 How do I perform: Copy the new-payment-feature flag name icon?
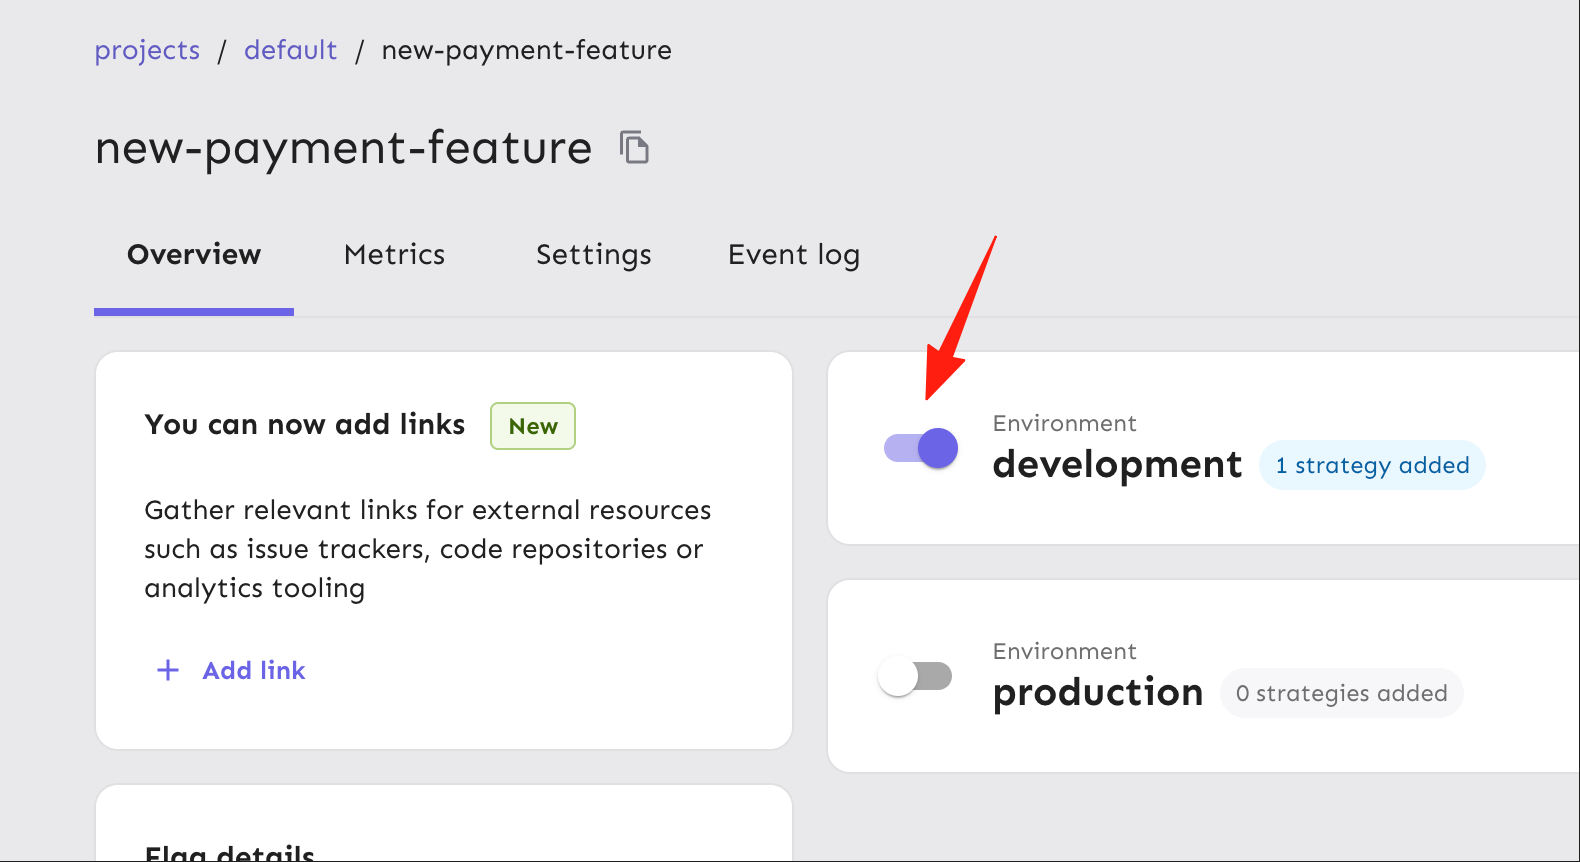(634, 147)
